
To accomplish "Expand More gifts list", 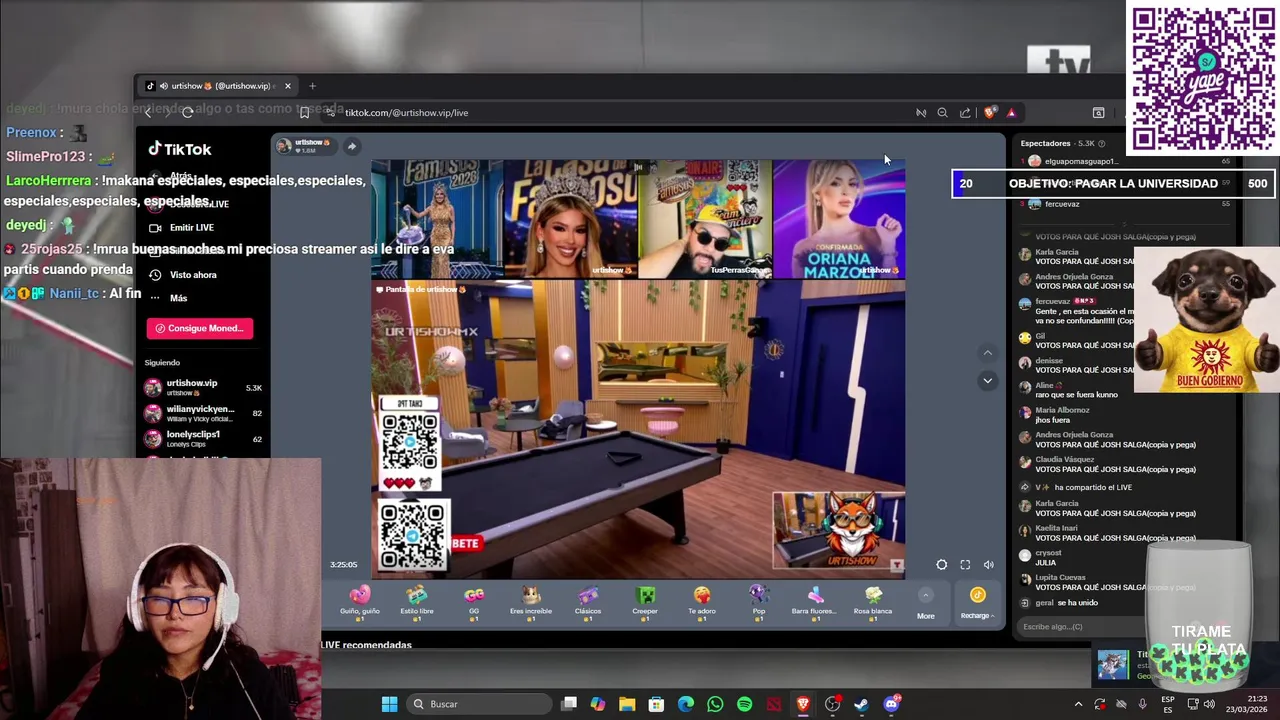I will (926, 604).
